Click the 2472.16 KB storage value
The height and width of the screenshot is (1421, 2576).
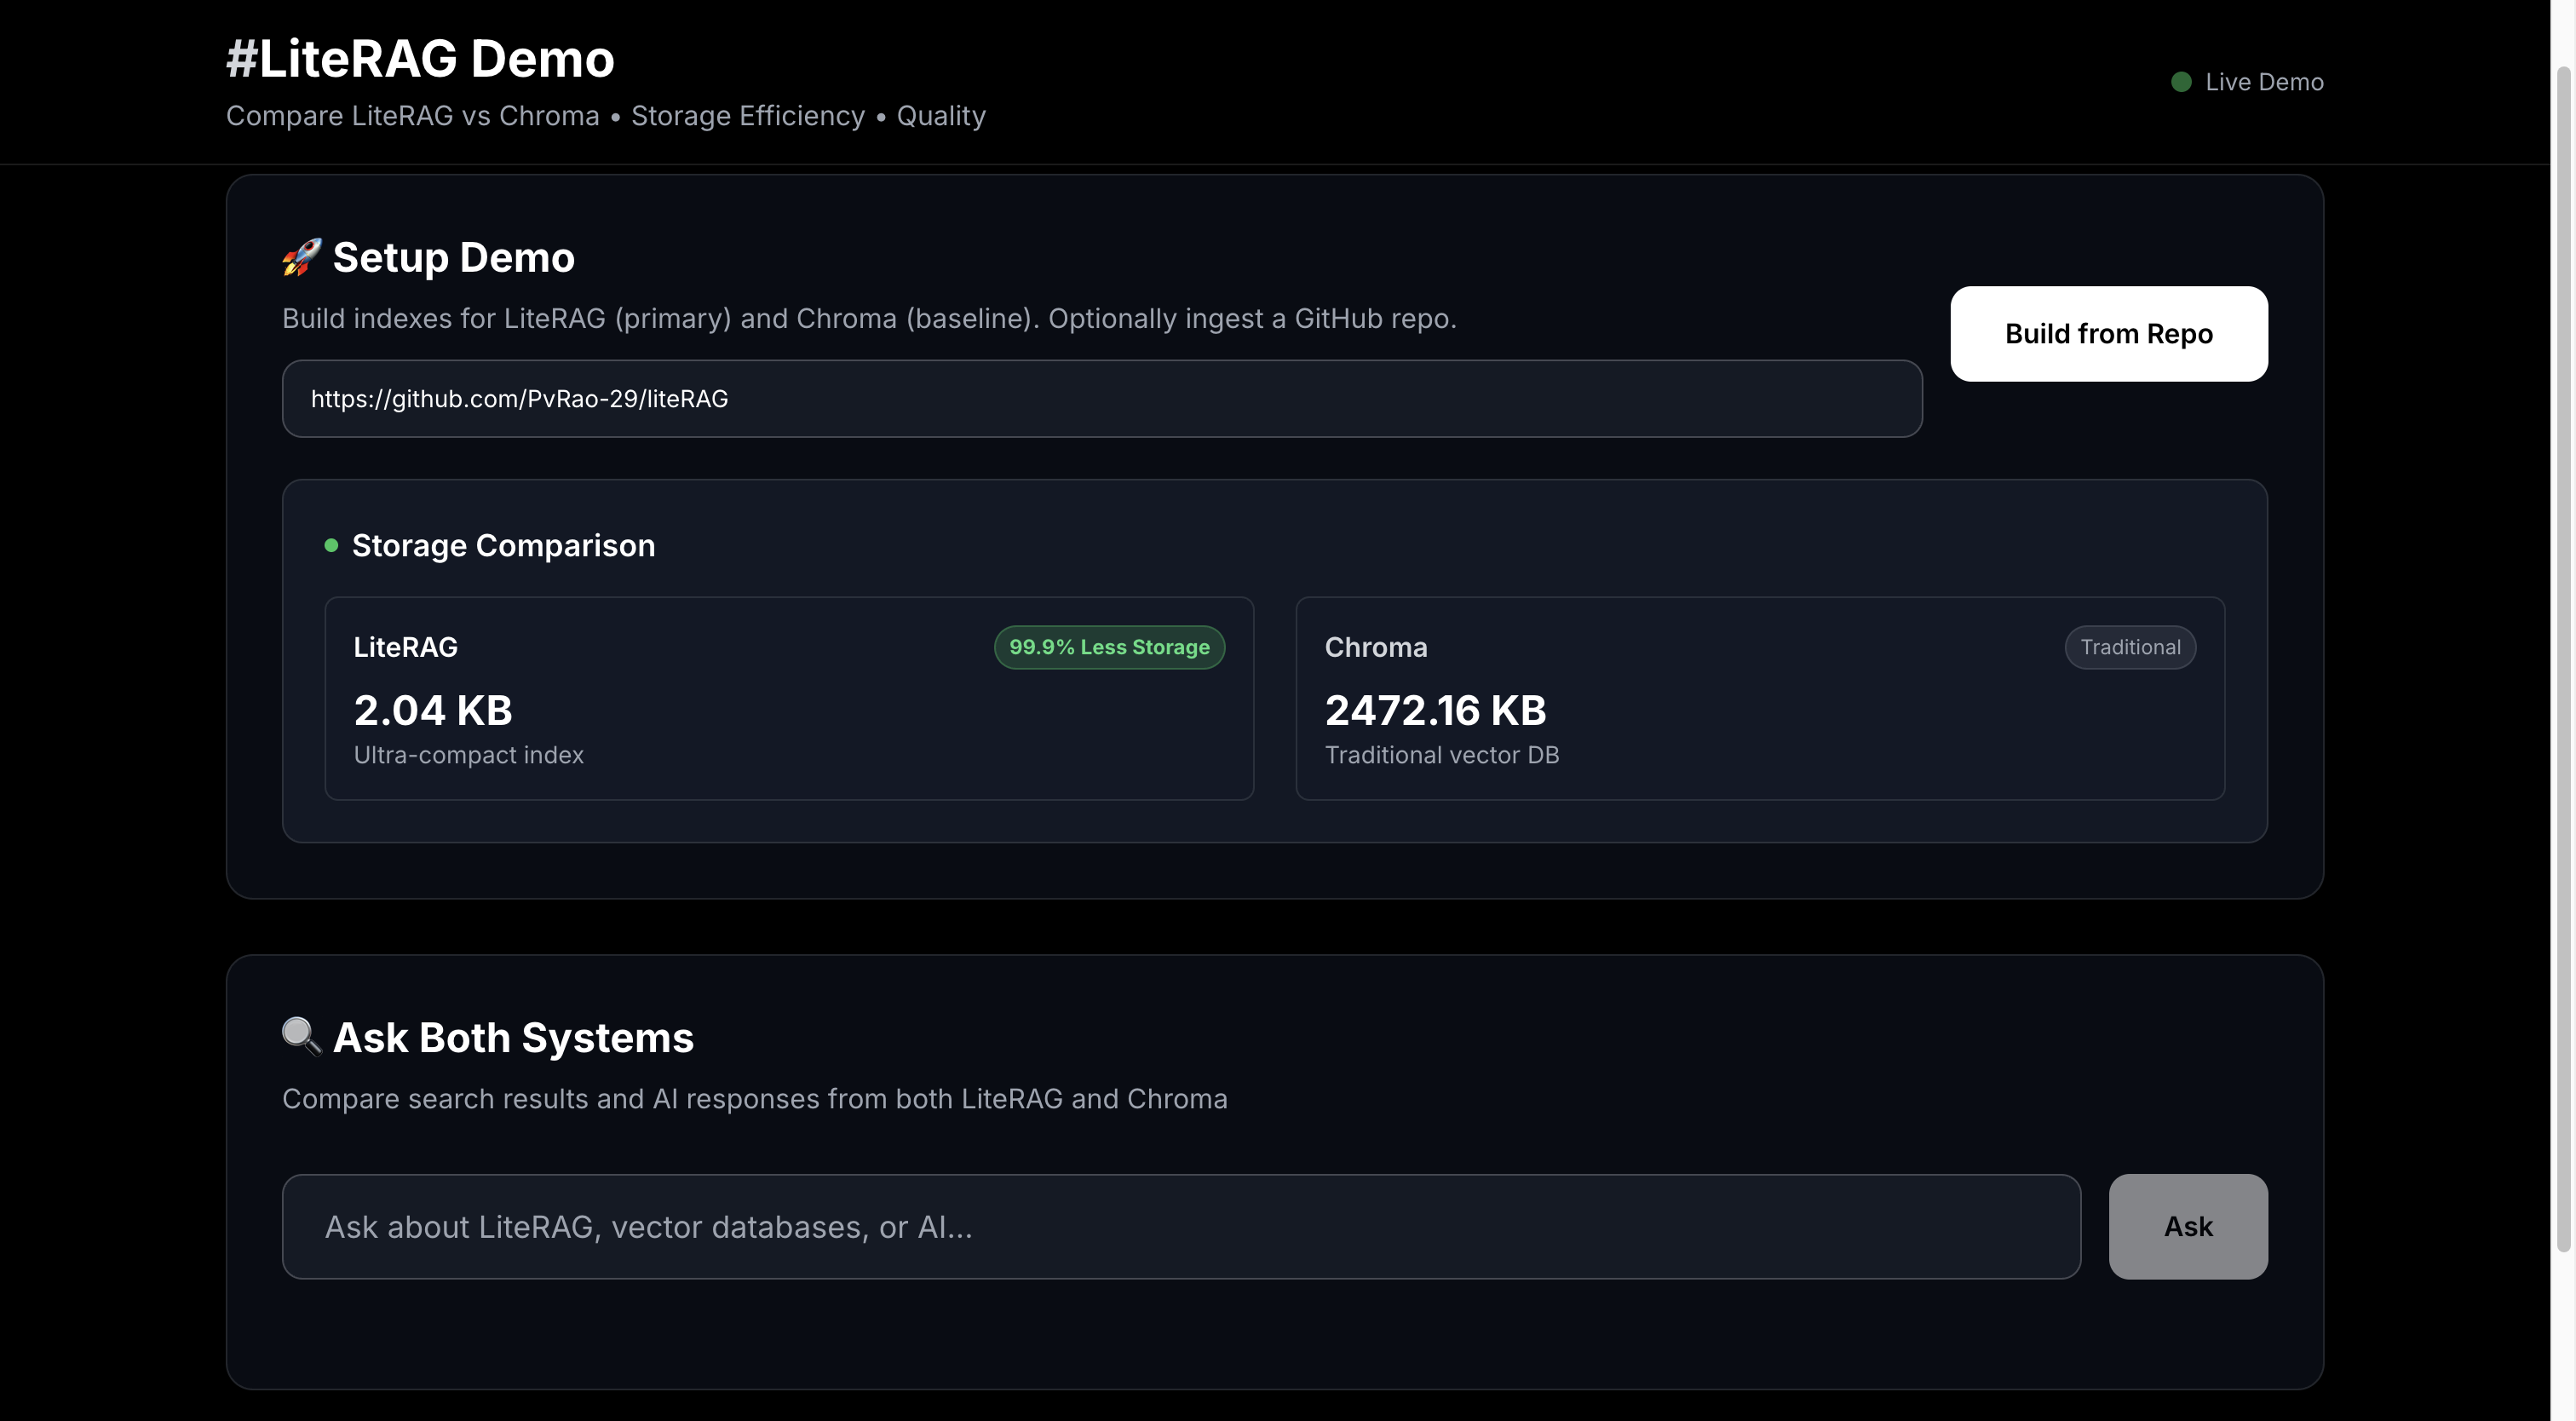(1435, 711)
